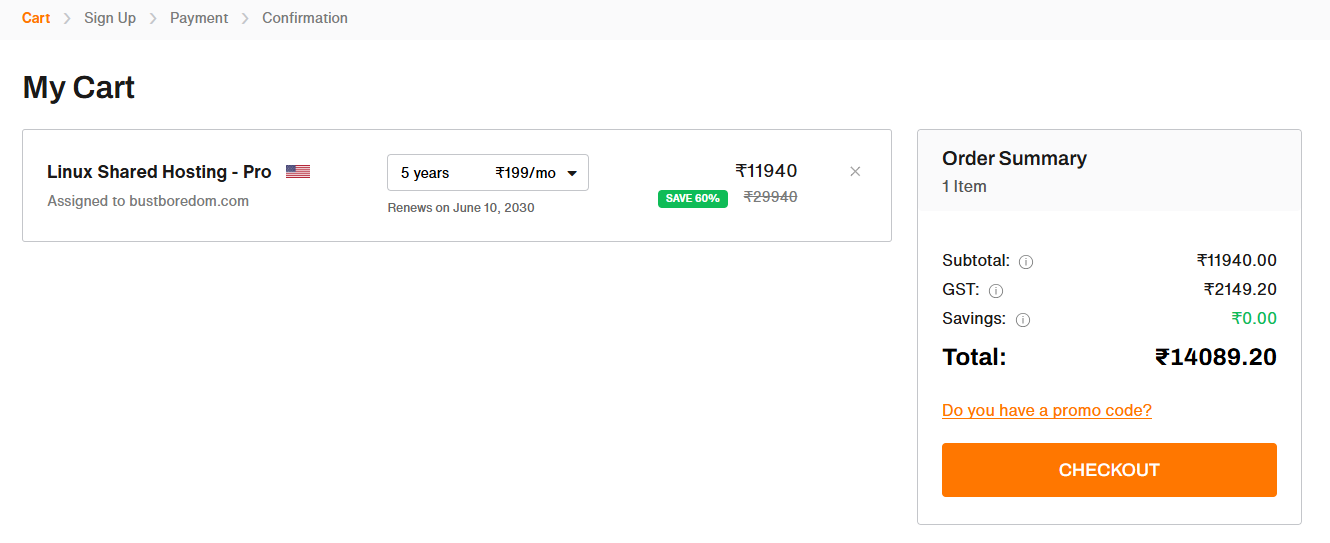Click the United States flag icon
1330x543 pixels.
pos(298,172)
